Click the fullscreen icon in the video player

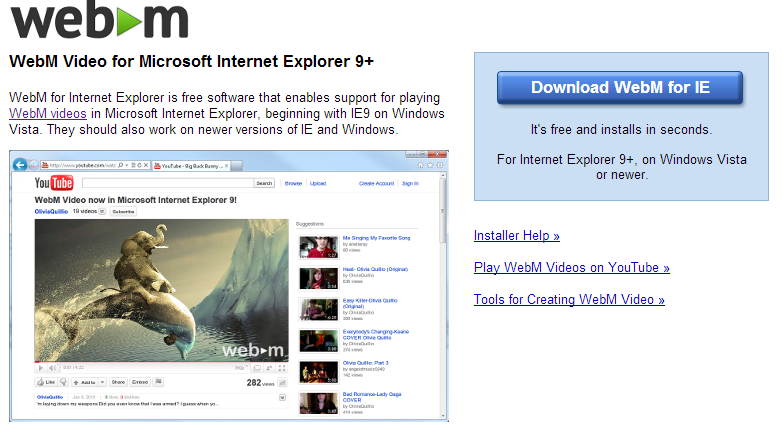tap(282, 368)
